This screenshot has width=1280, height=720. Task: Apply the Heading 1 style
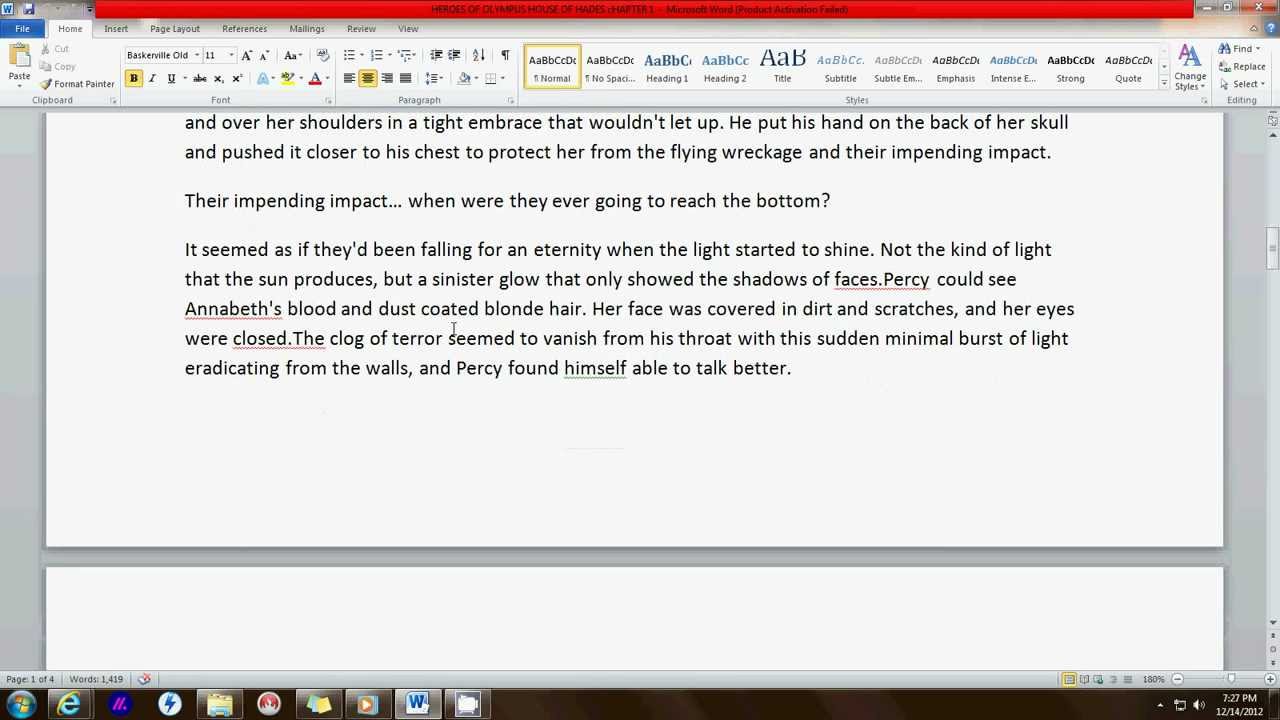[x=667, y=68]
